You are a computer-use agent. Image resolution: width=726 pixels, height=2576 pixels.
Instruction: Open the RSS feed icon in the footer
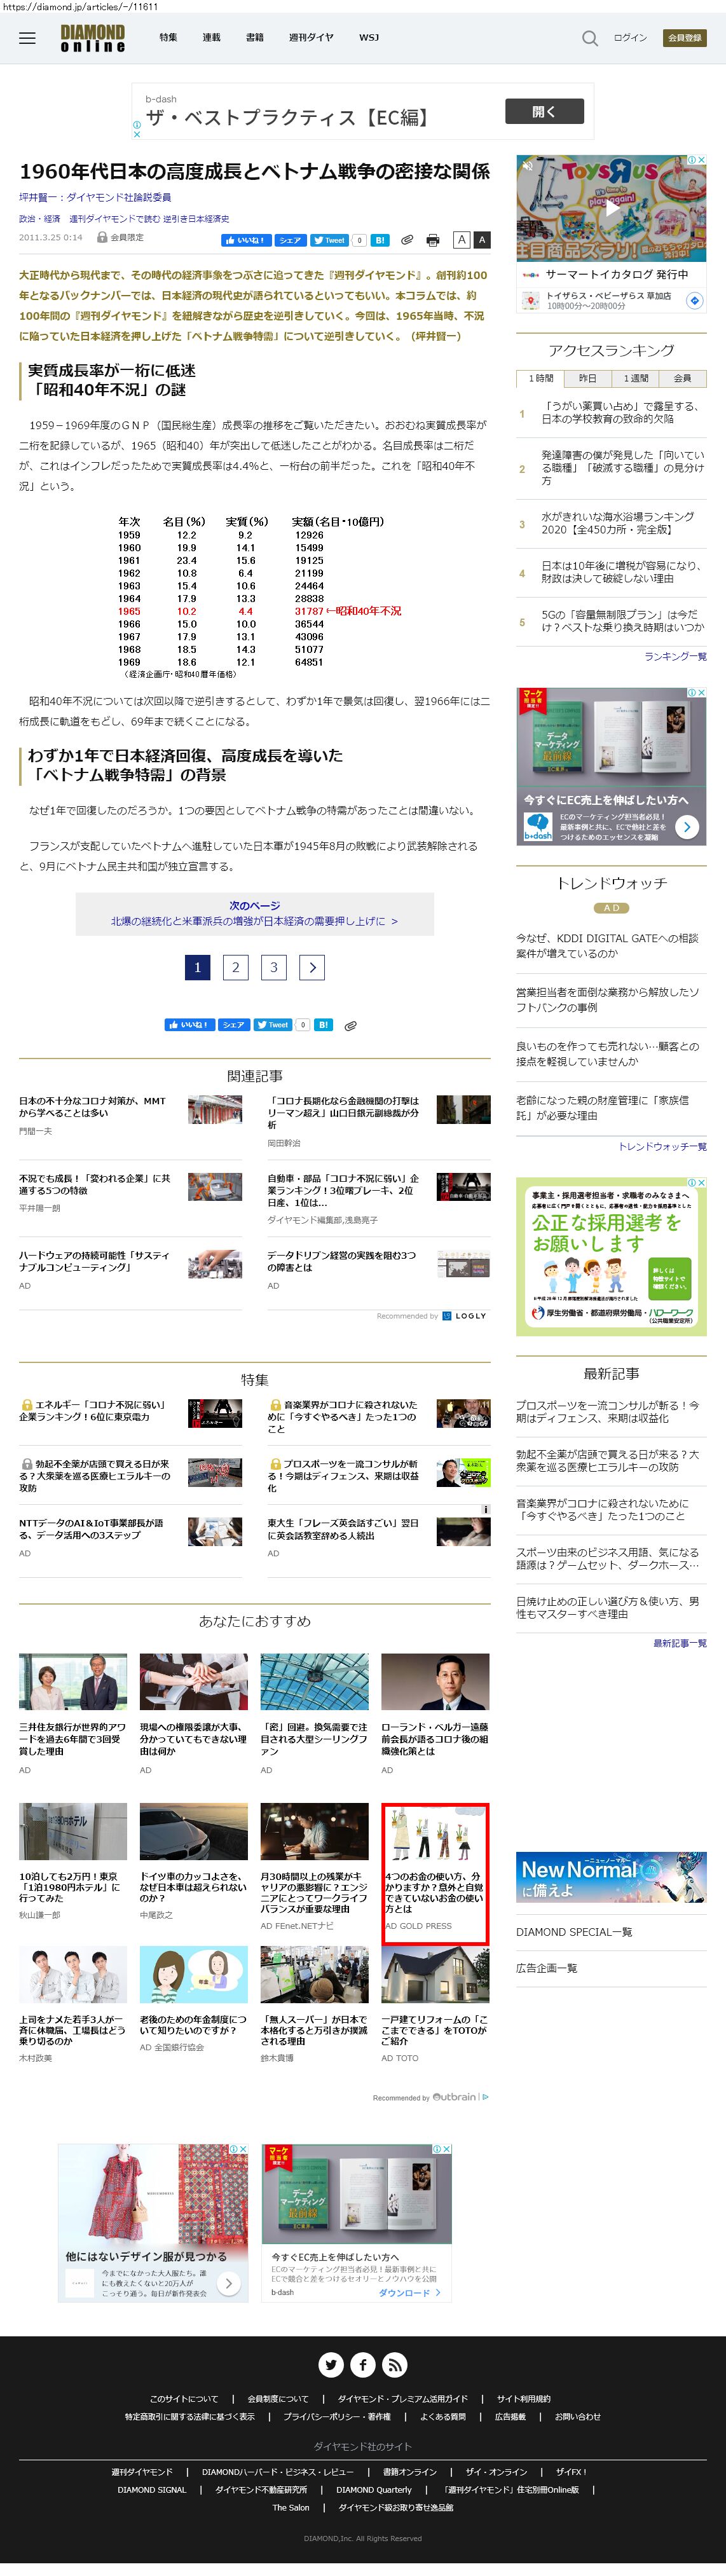pos(394,2364)
